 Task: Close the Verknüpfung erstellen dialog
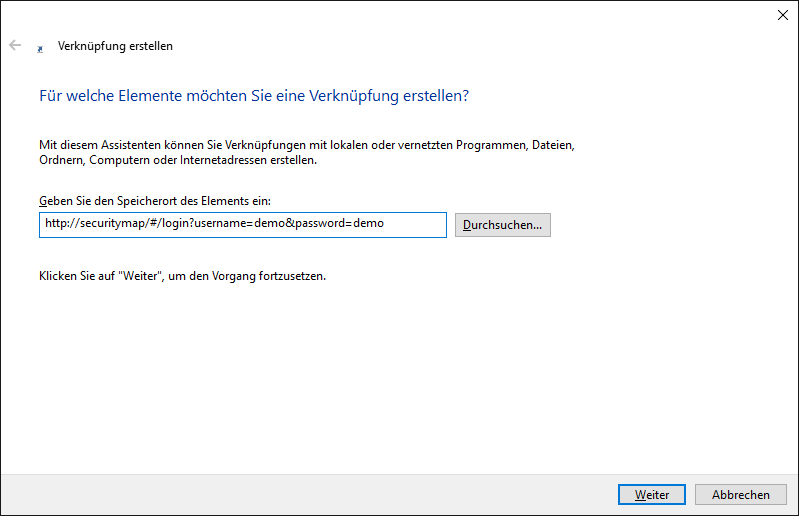783,15
